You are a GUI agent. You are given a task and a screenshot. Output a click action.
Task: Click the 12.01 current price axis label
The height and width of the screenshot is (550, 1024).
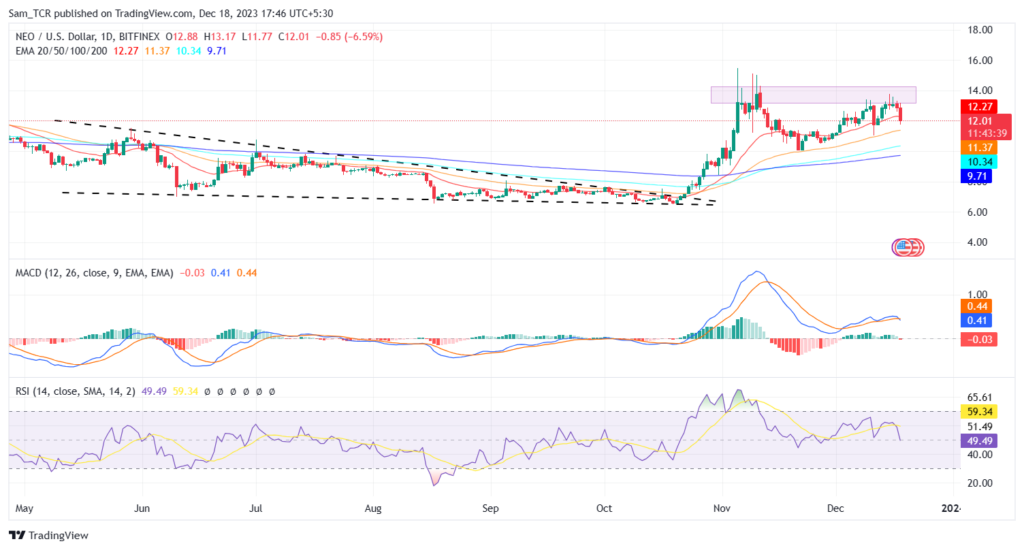[x=980, y=121]
